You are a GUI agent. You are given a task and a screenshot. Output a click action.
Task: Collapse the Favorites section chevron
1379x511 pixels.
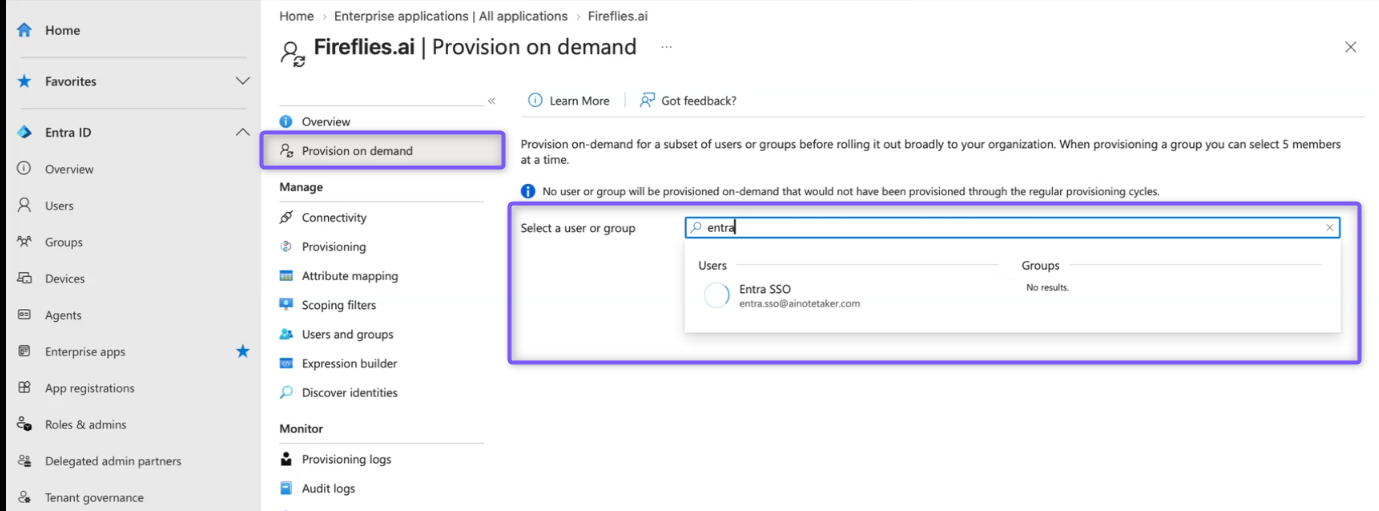[x=242, y=81]
